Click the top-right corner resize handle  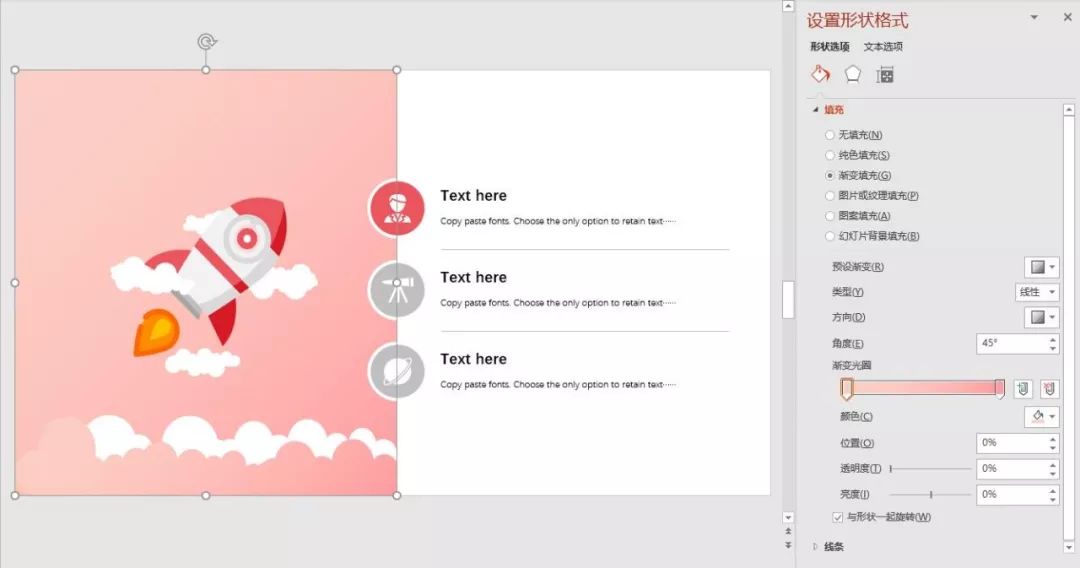coord(397,70)
